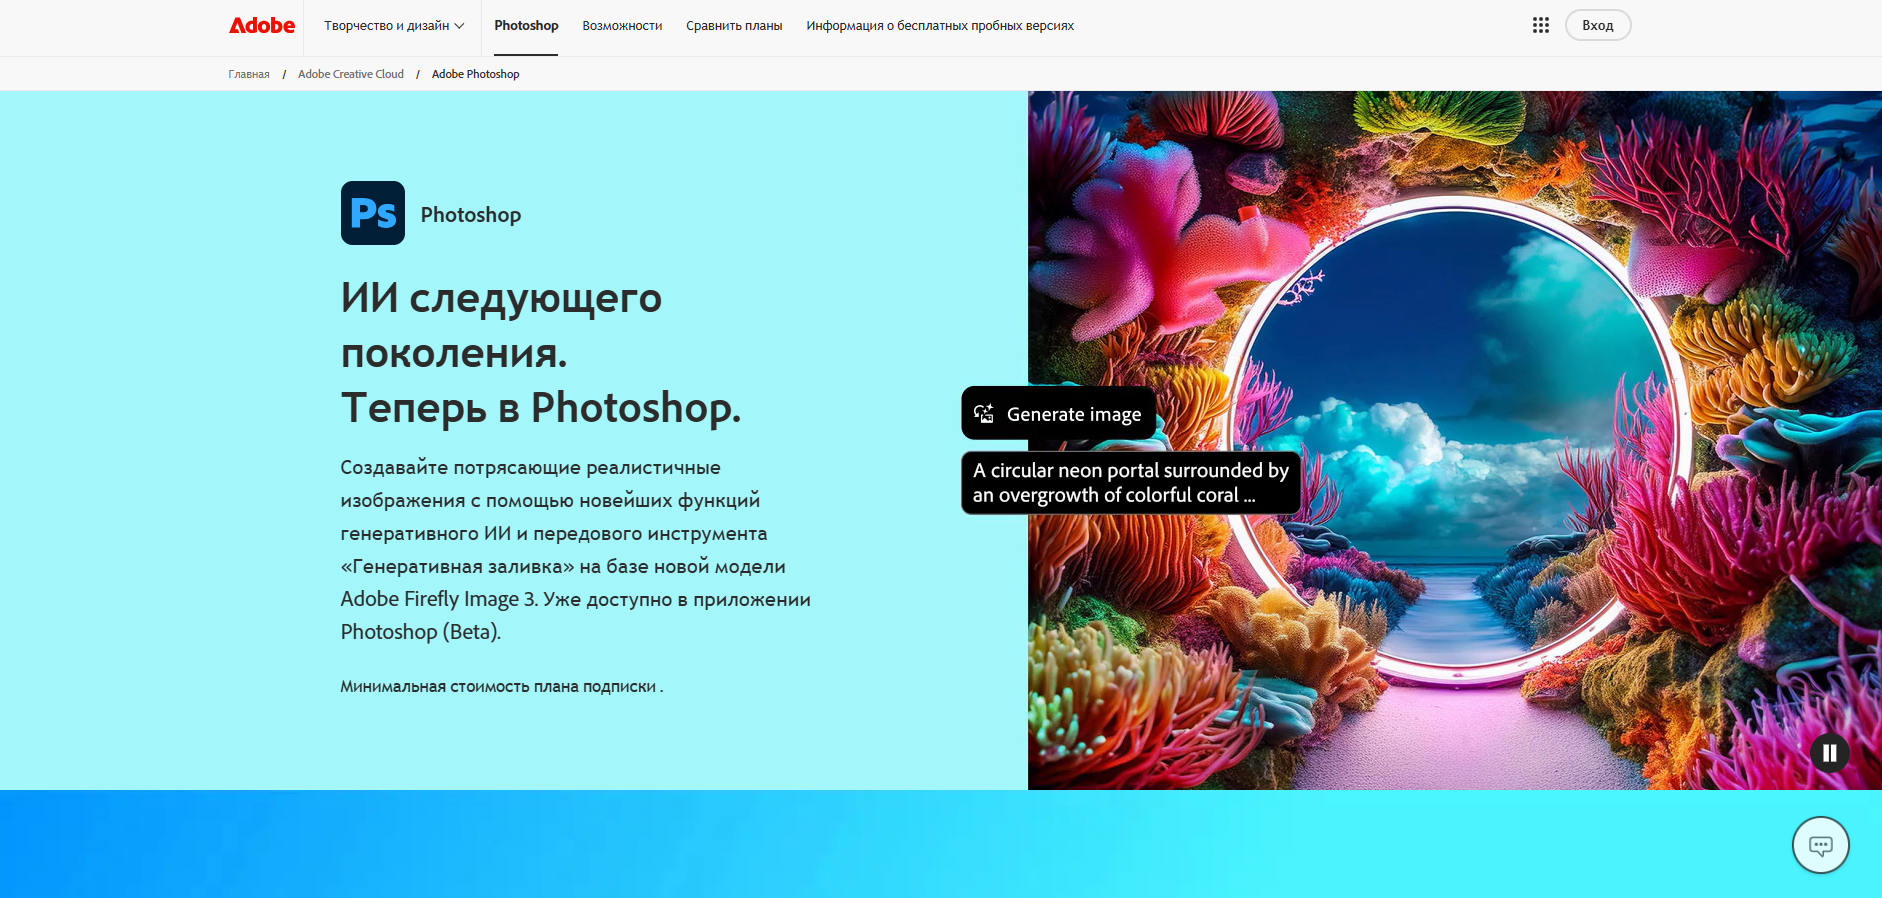Screen dimensions: 1882x898
Task: Click the Ps Photoshop app icon
Action: [373, 213]
